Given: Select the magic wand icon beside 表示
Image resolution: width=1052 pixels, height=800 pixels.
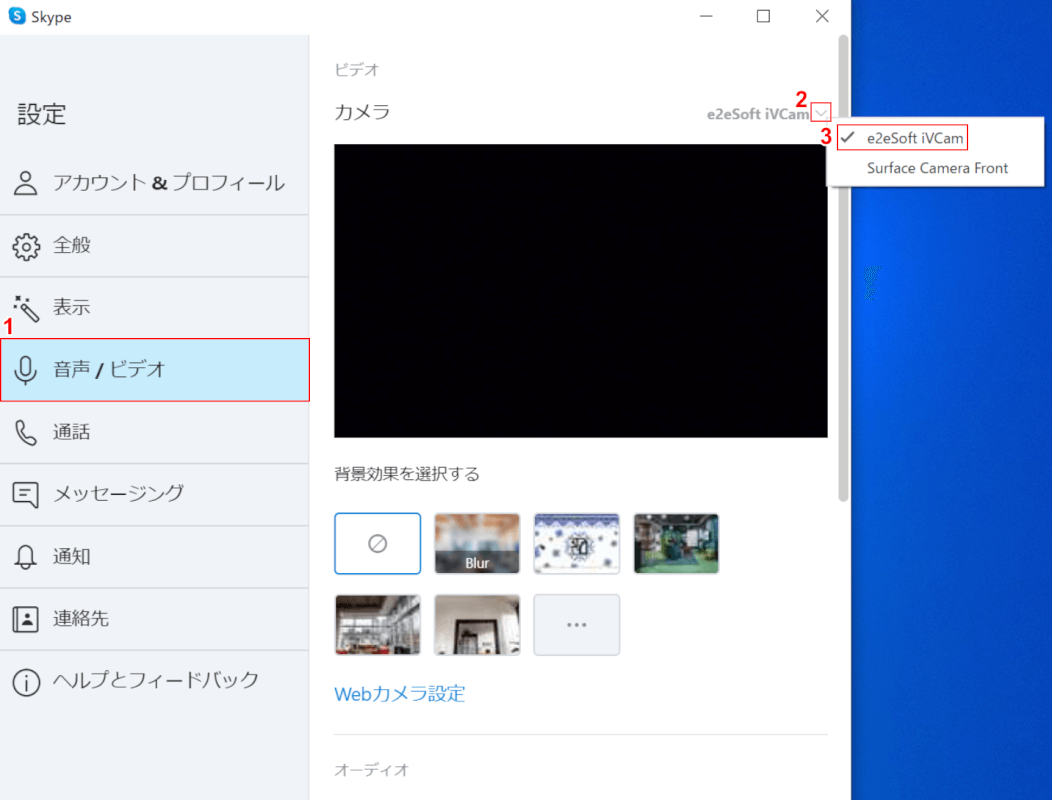Looking at the screenshot, I should tap(25, 308).
